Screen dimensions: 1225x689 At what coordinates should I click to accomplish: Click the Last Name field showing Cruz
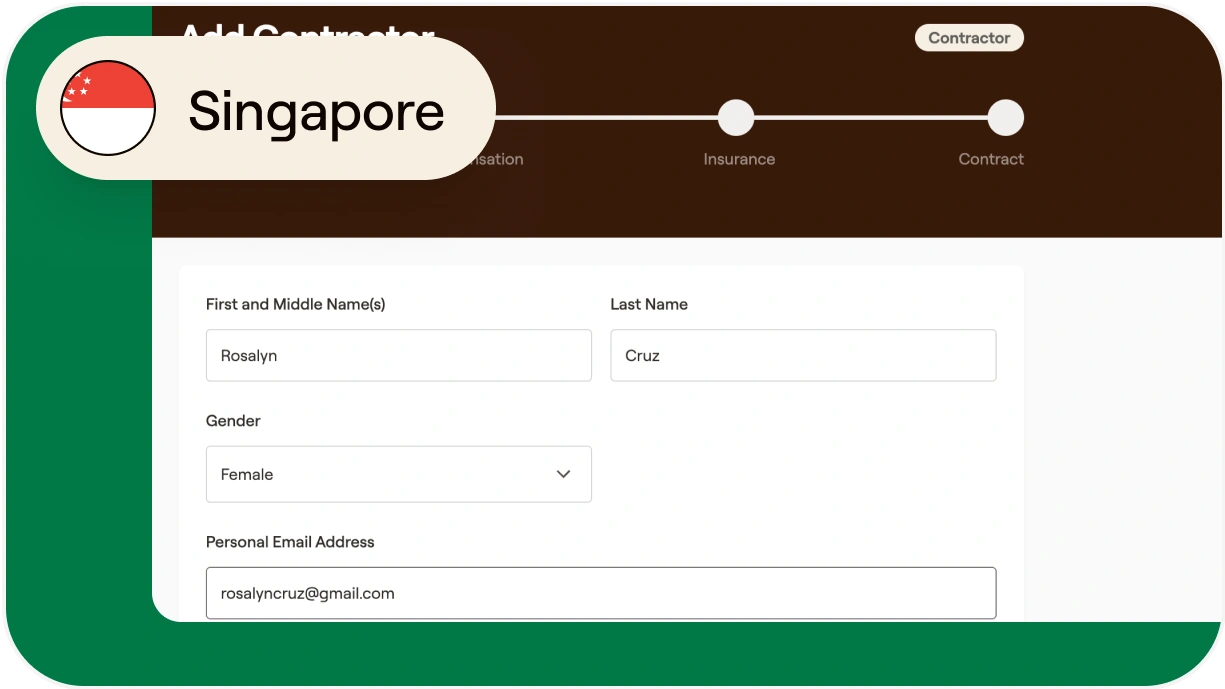pos(803,355)
